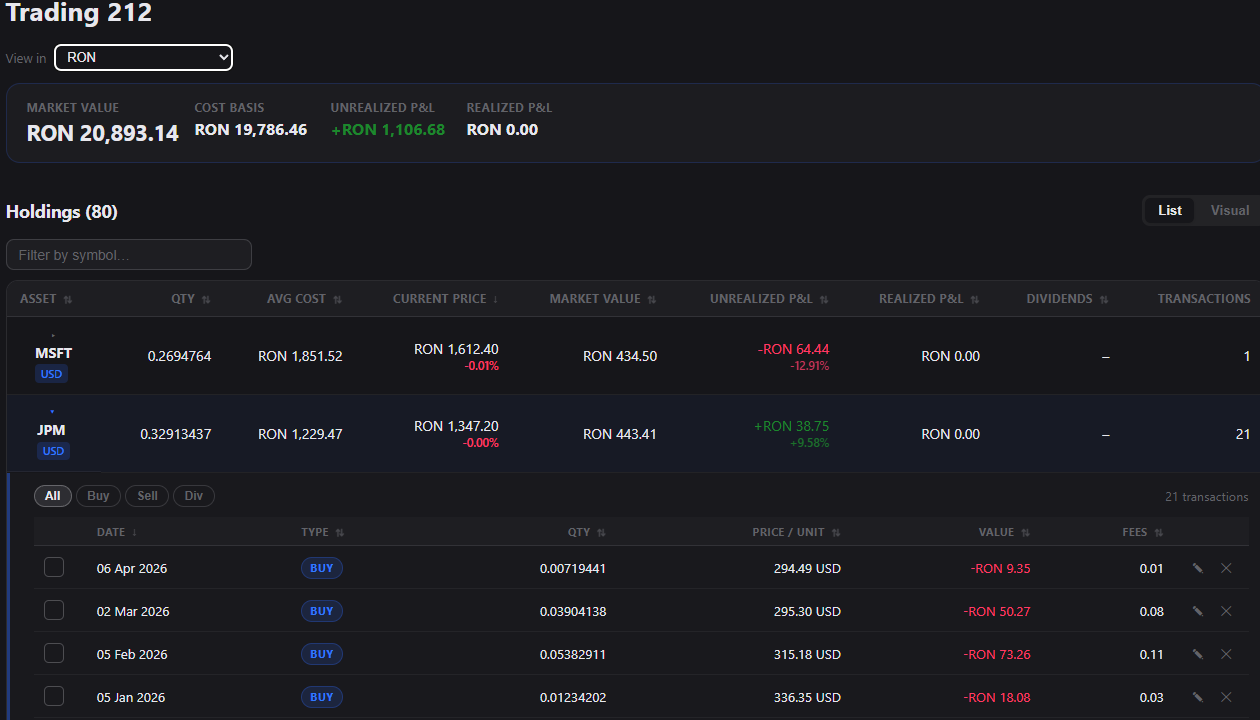Switch holdings to Visual view
1260x720 pixels.
point(1230,210)
